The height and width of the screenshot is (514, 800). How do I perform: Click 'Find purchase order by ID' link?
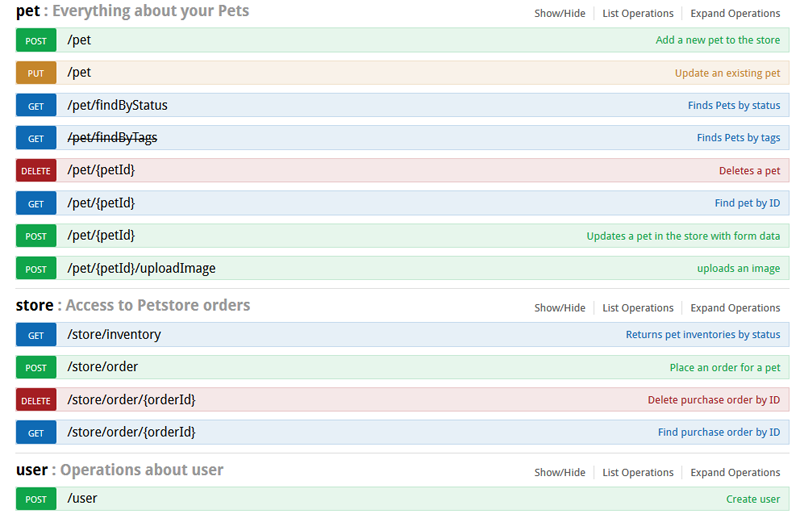719,432
